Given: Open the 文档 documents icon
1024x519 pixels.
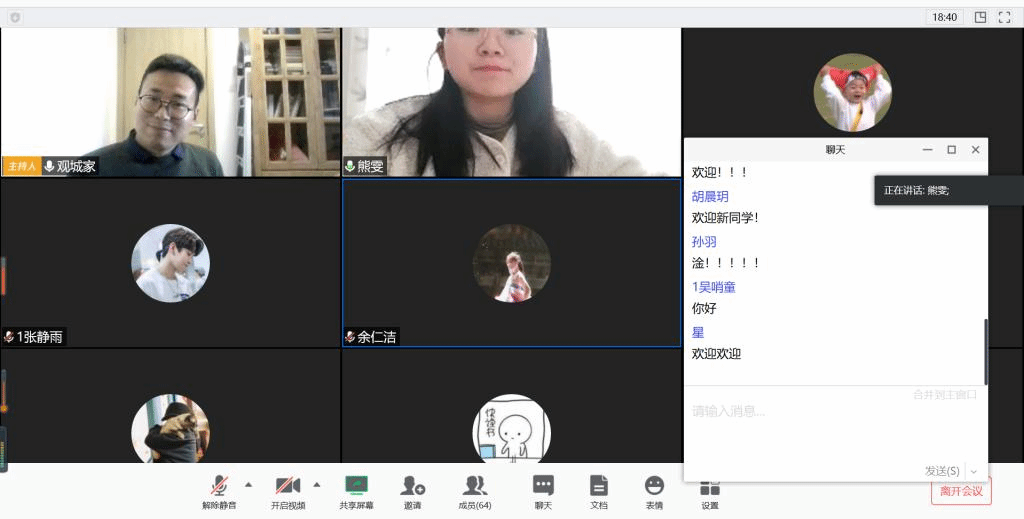Looking at the screenshot, I should (x=598, y=491).
